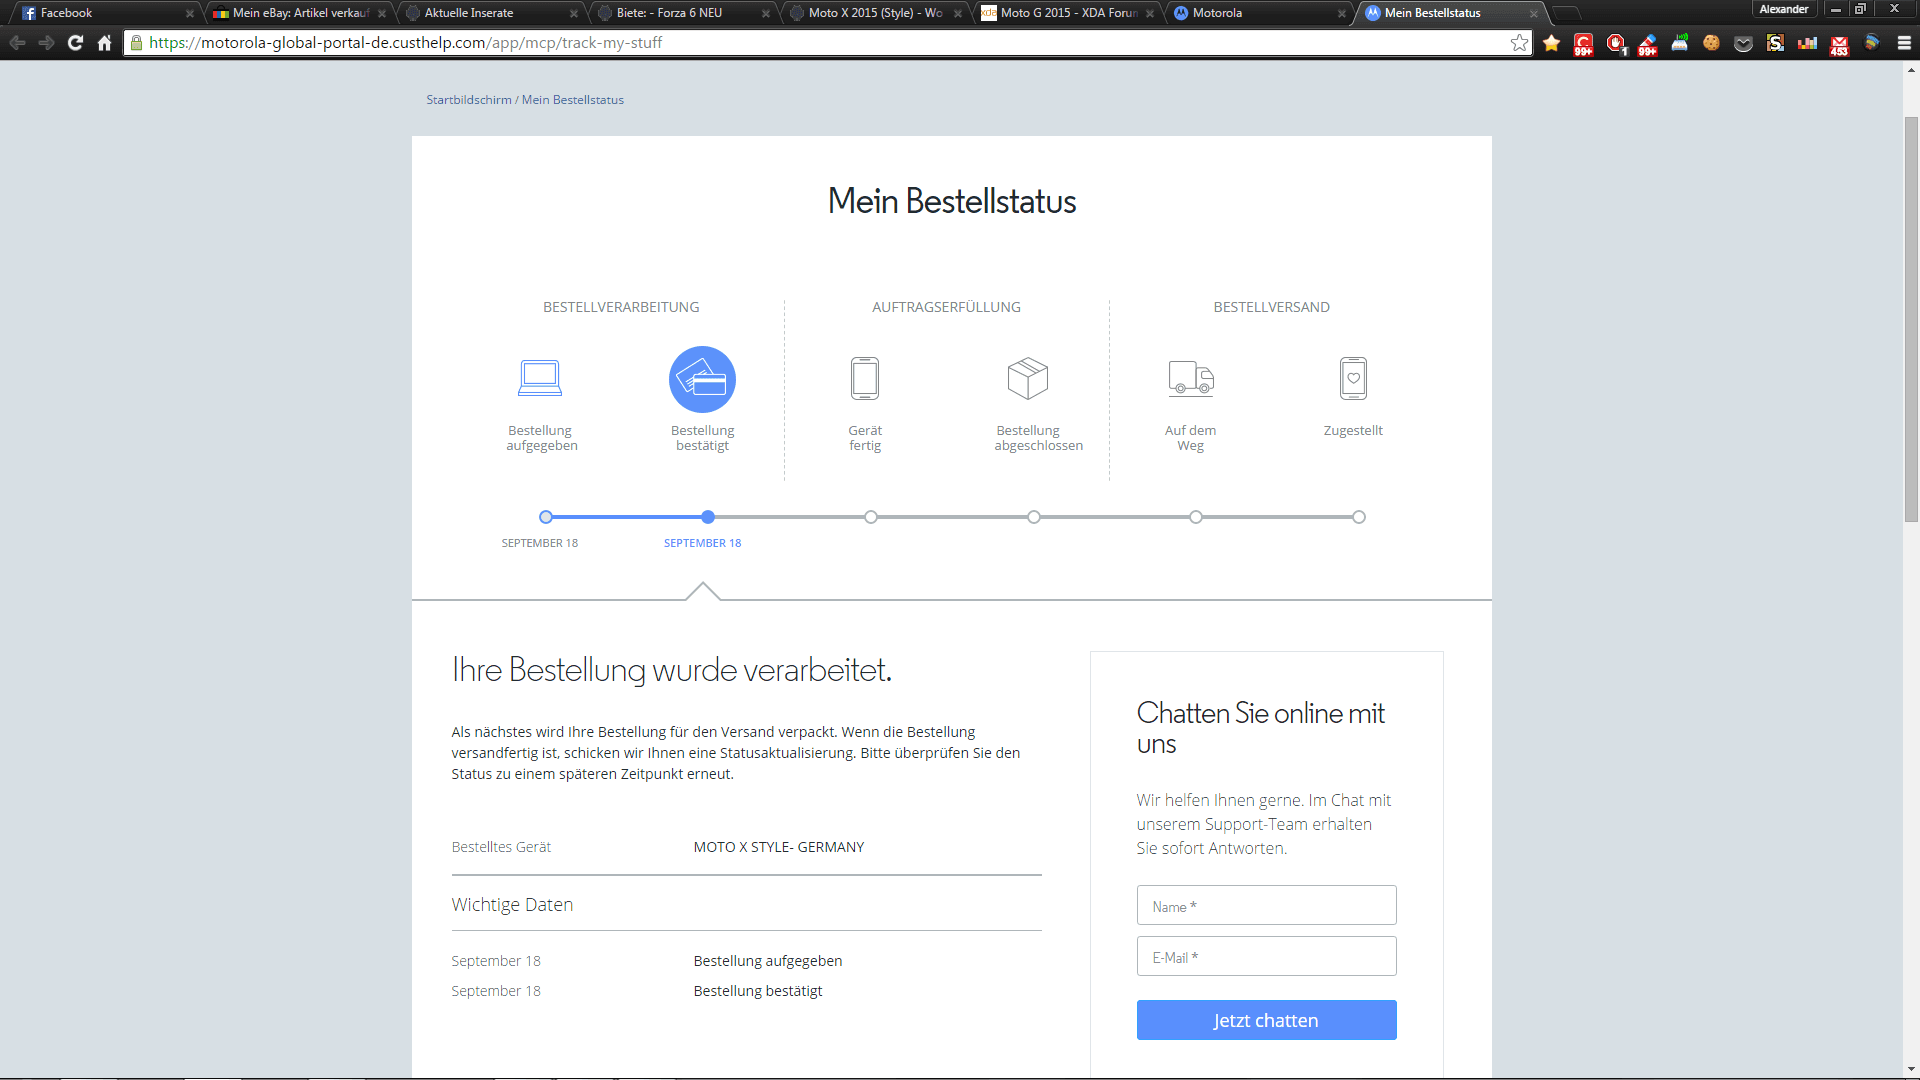Open the colored bar chart extension icon

1807,43
